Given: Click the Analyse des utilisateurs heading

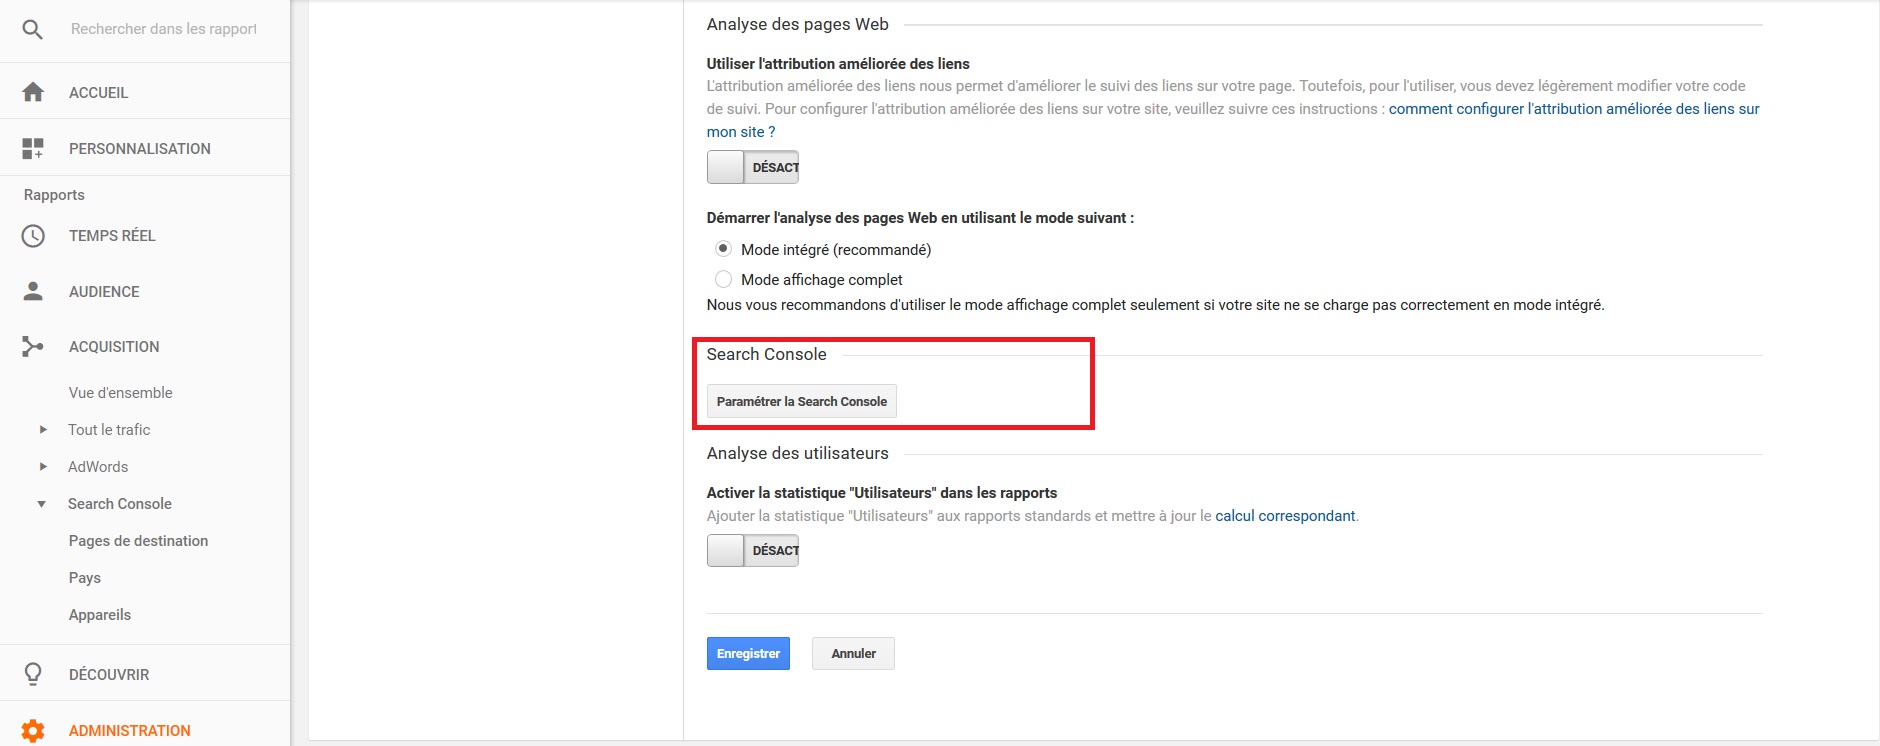Looking at the screenshot, I should 798,453.
